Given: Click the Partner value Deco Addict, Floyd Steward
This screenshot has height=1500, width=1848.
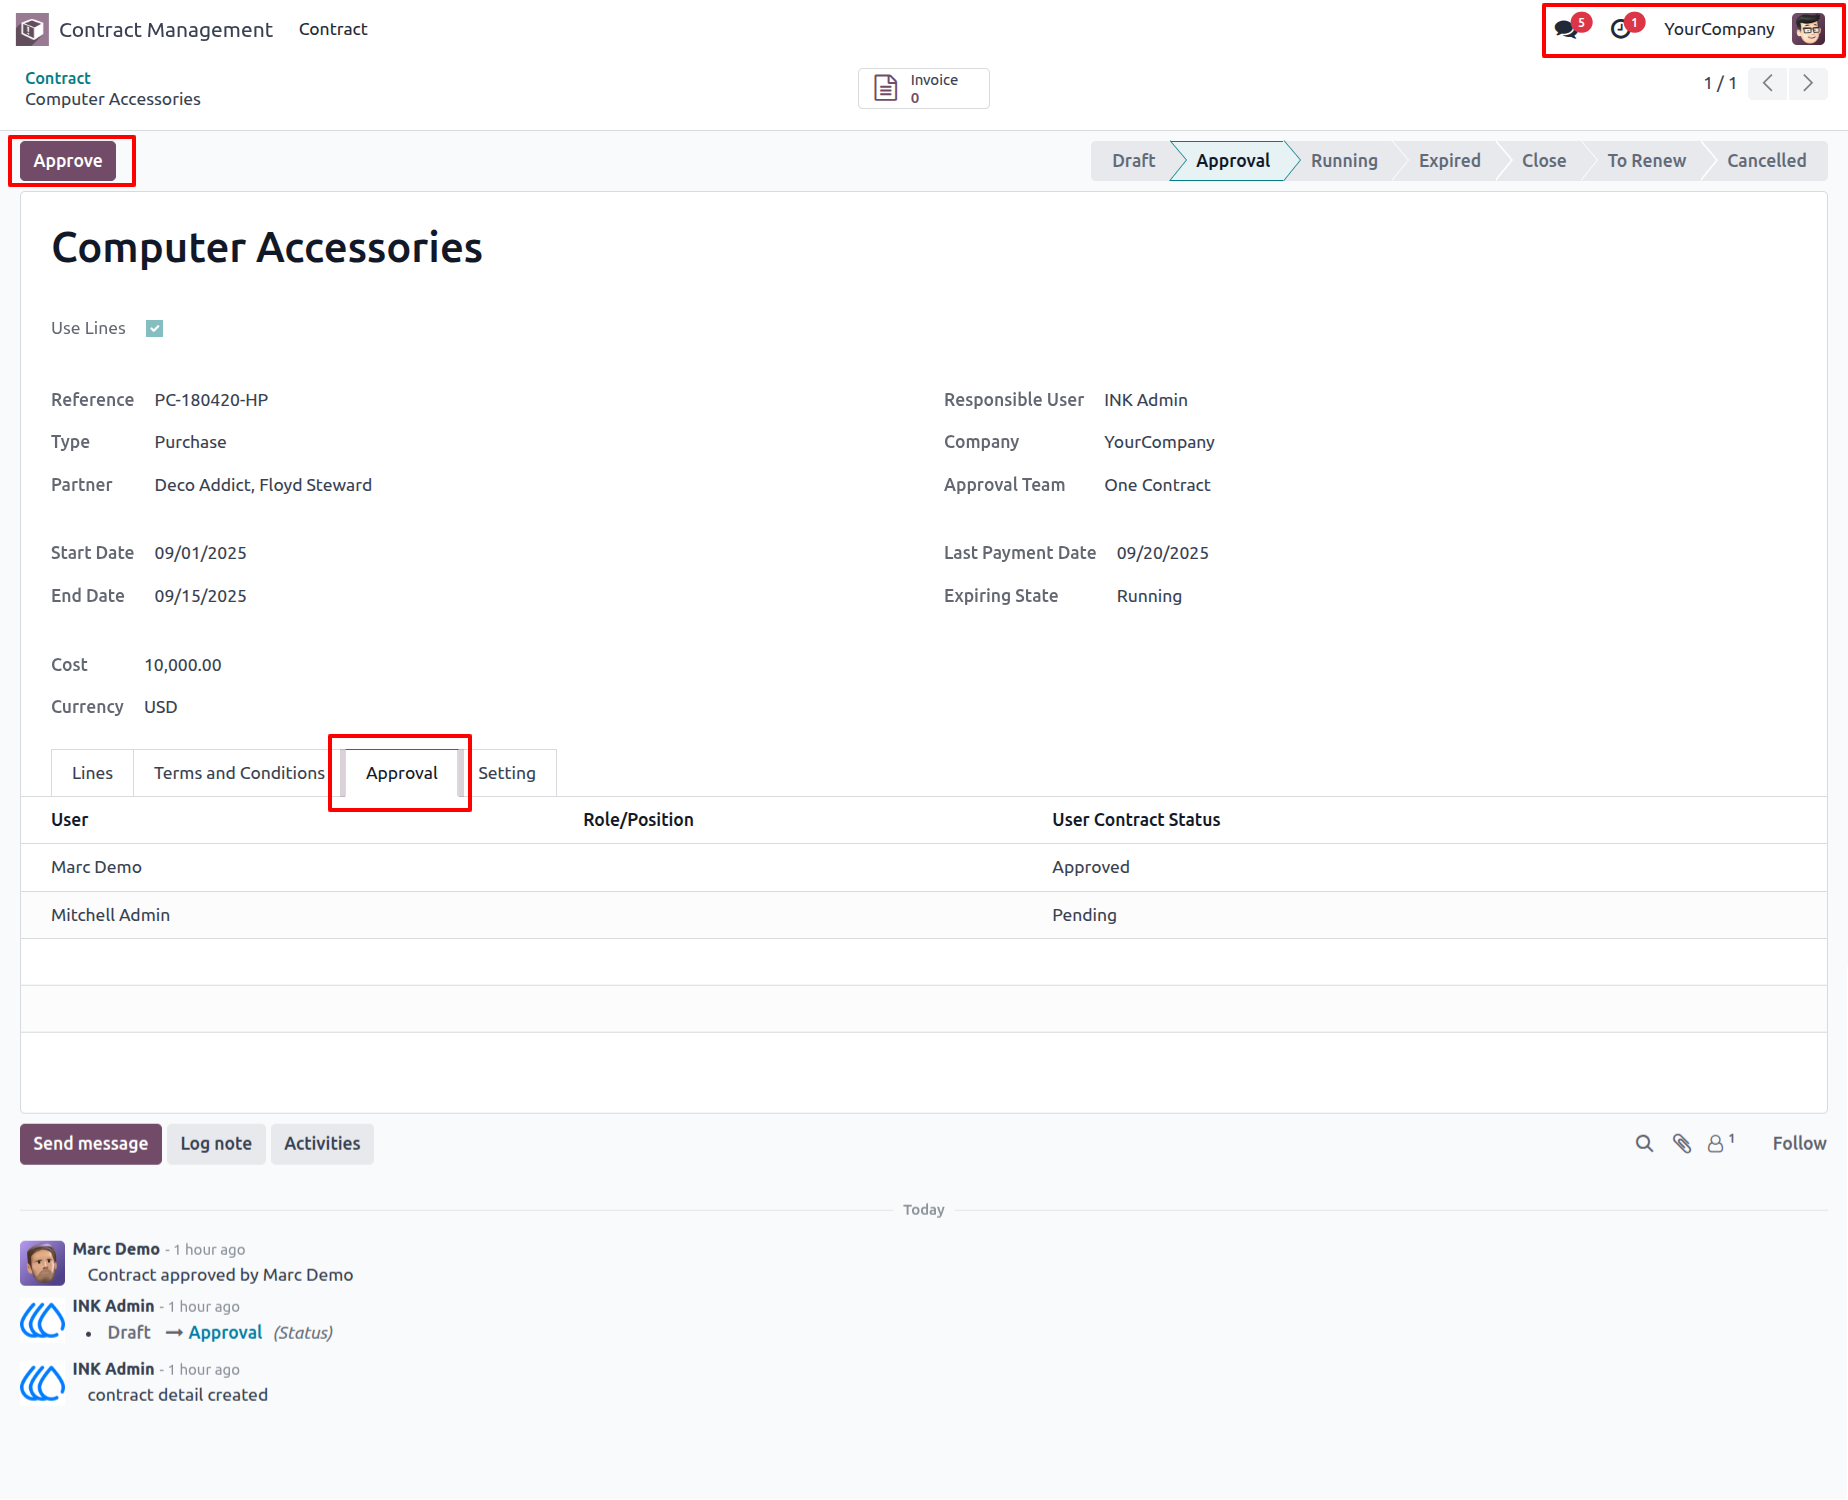Looking at the screenshot, I should 263,485.
